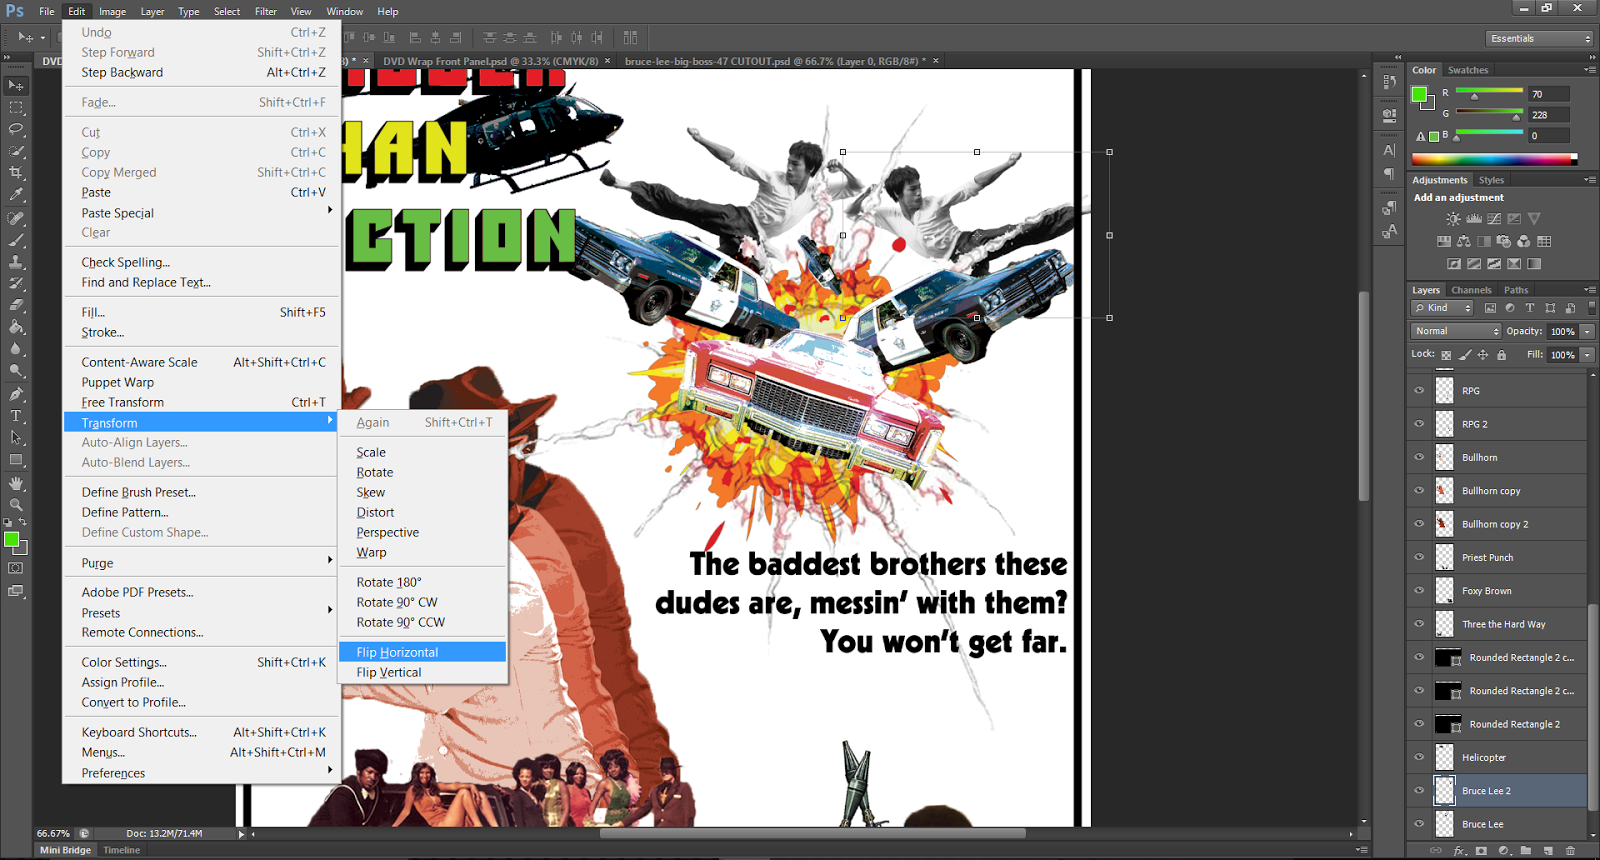Image resolution: width=1600 pixels, height=860 pixels.
Task: Open the layer Kind filter dropdown
Action: click(x=1442, y=308)
